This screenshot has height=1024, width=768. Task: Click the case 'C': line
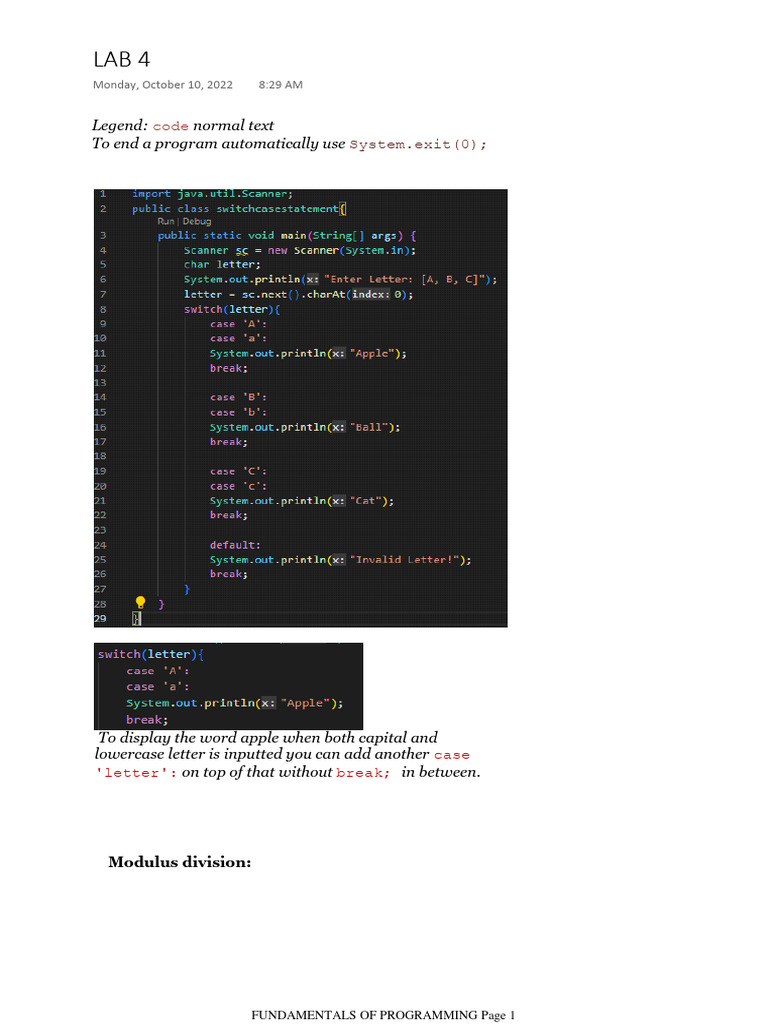[x=238, y=472]
